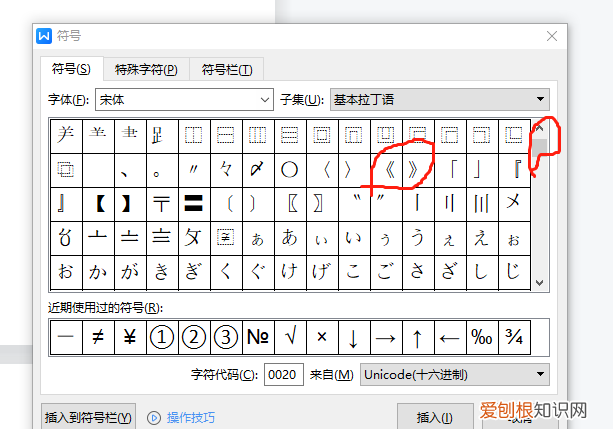
Task: Select the hiragana き character in grid
Action: tap(163, 272)
